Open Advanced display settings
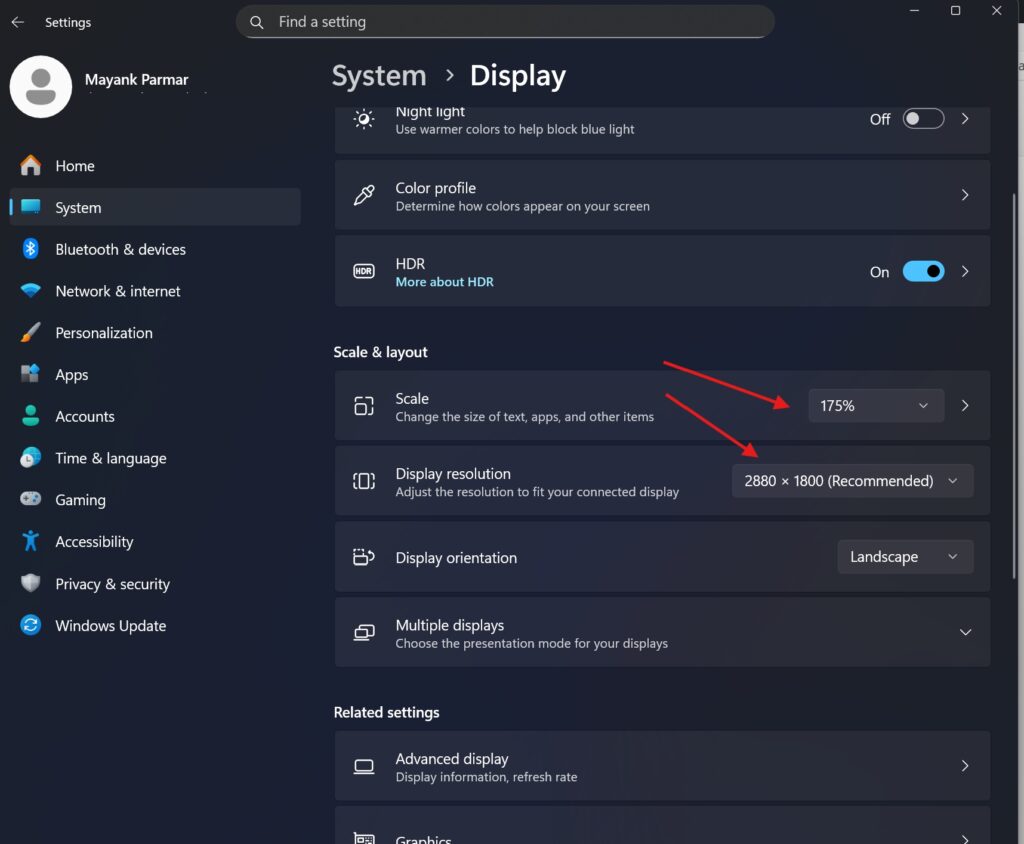This screenshot has width=1024, height=844. [662, 766]
